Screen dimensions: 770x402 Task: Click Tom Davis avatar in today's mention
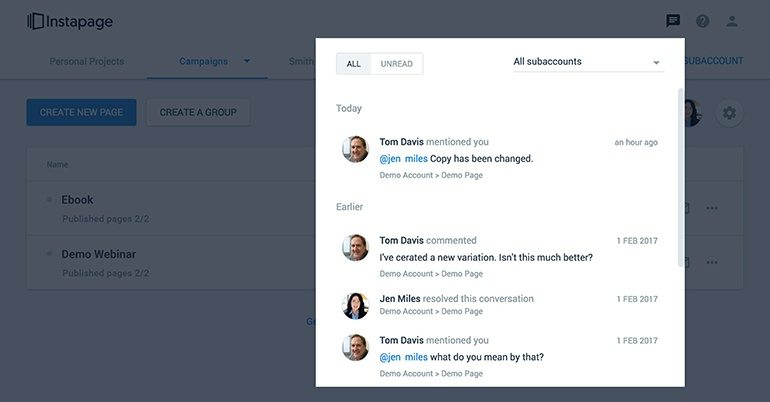coord(355,149)
